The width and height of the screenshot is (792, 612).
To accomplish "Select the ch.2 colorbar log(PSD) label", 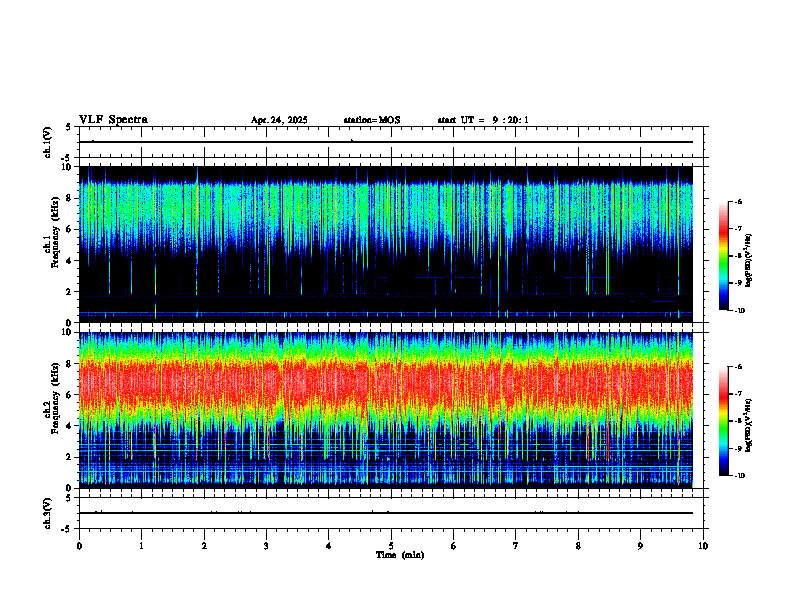I will (x=749, y=426).
